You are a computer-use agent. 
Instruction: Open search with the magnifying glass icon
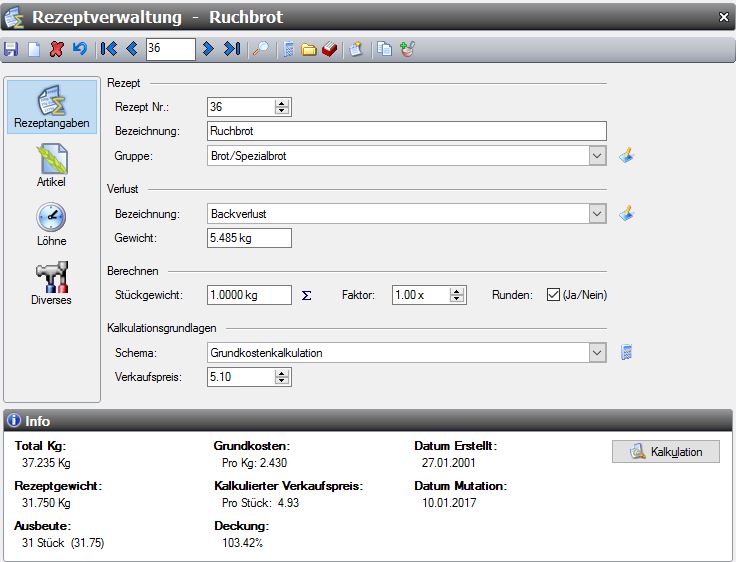coord(259,48)
